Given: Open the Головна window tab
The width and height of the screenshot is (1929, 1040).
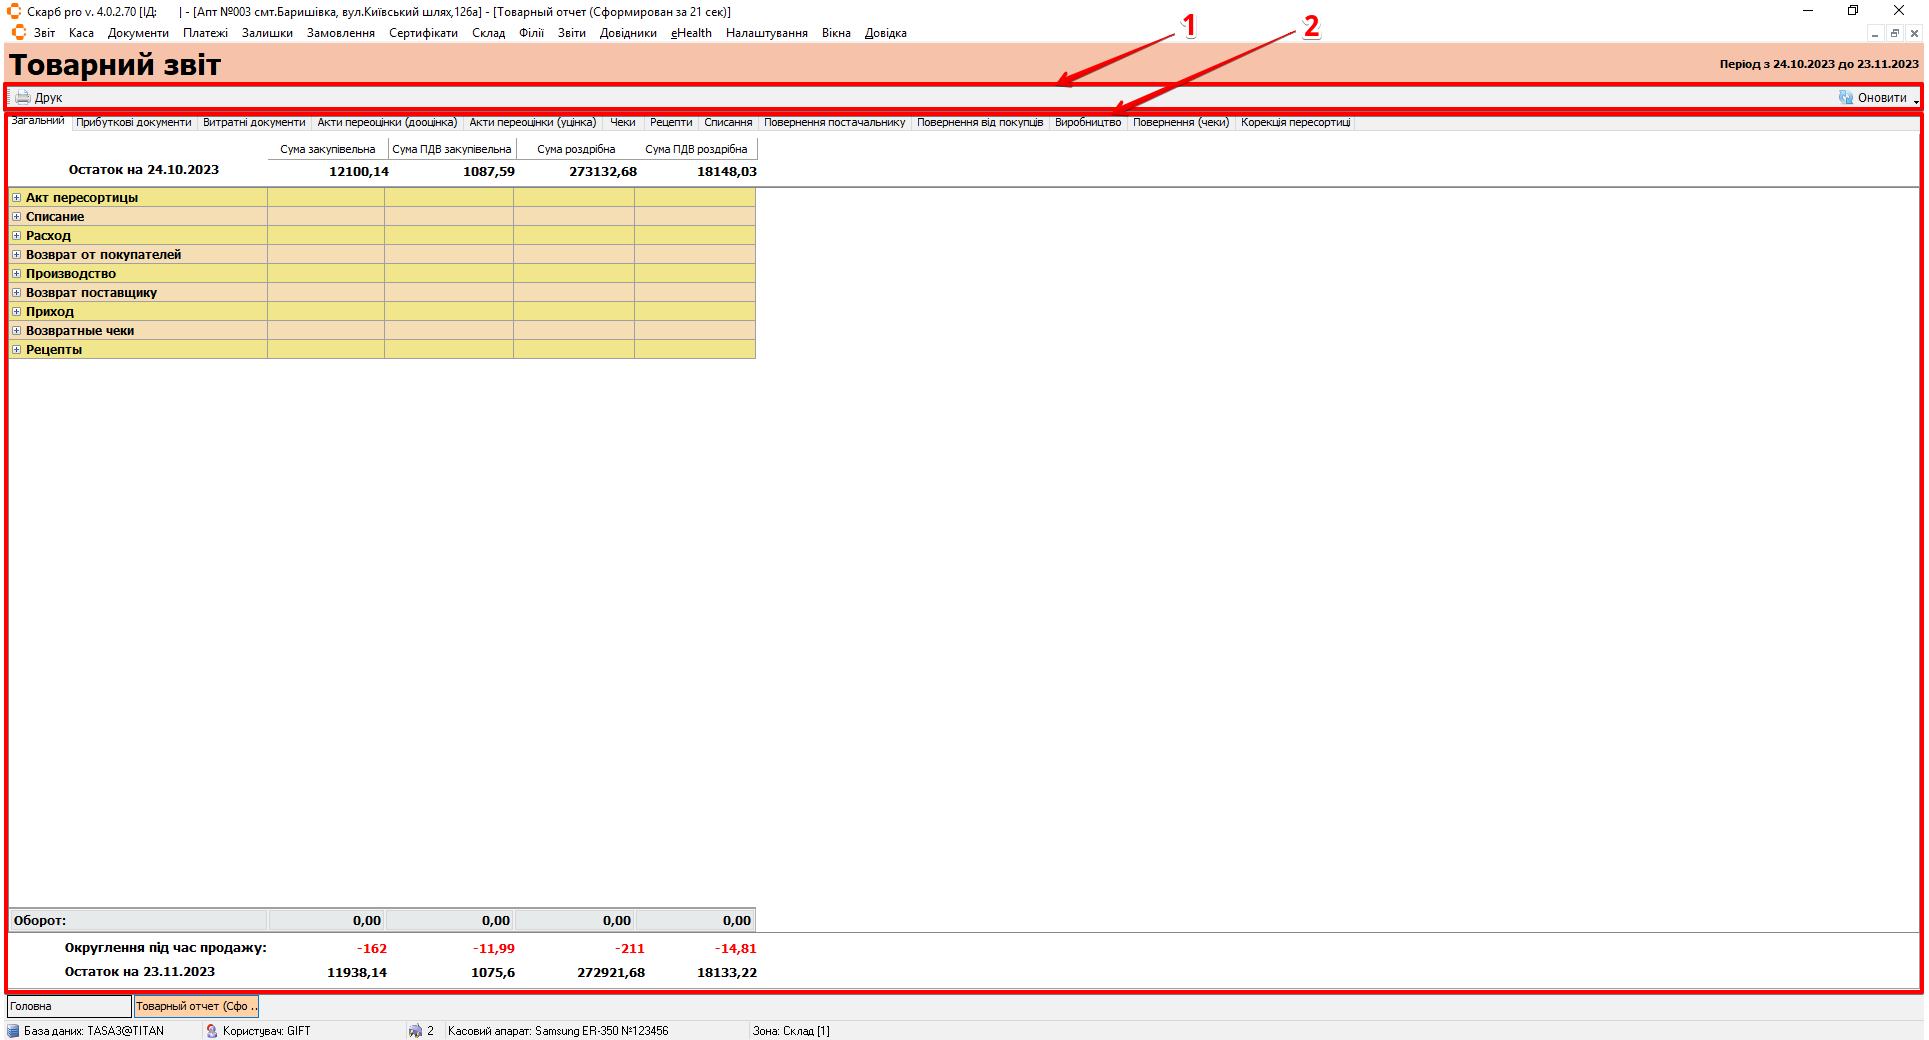Looking at the screenshot, I should click(x=68, y=1006).
